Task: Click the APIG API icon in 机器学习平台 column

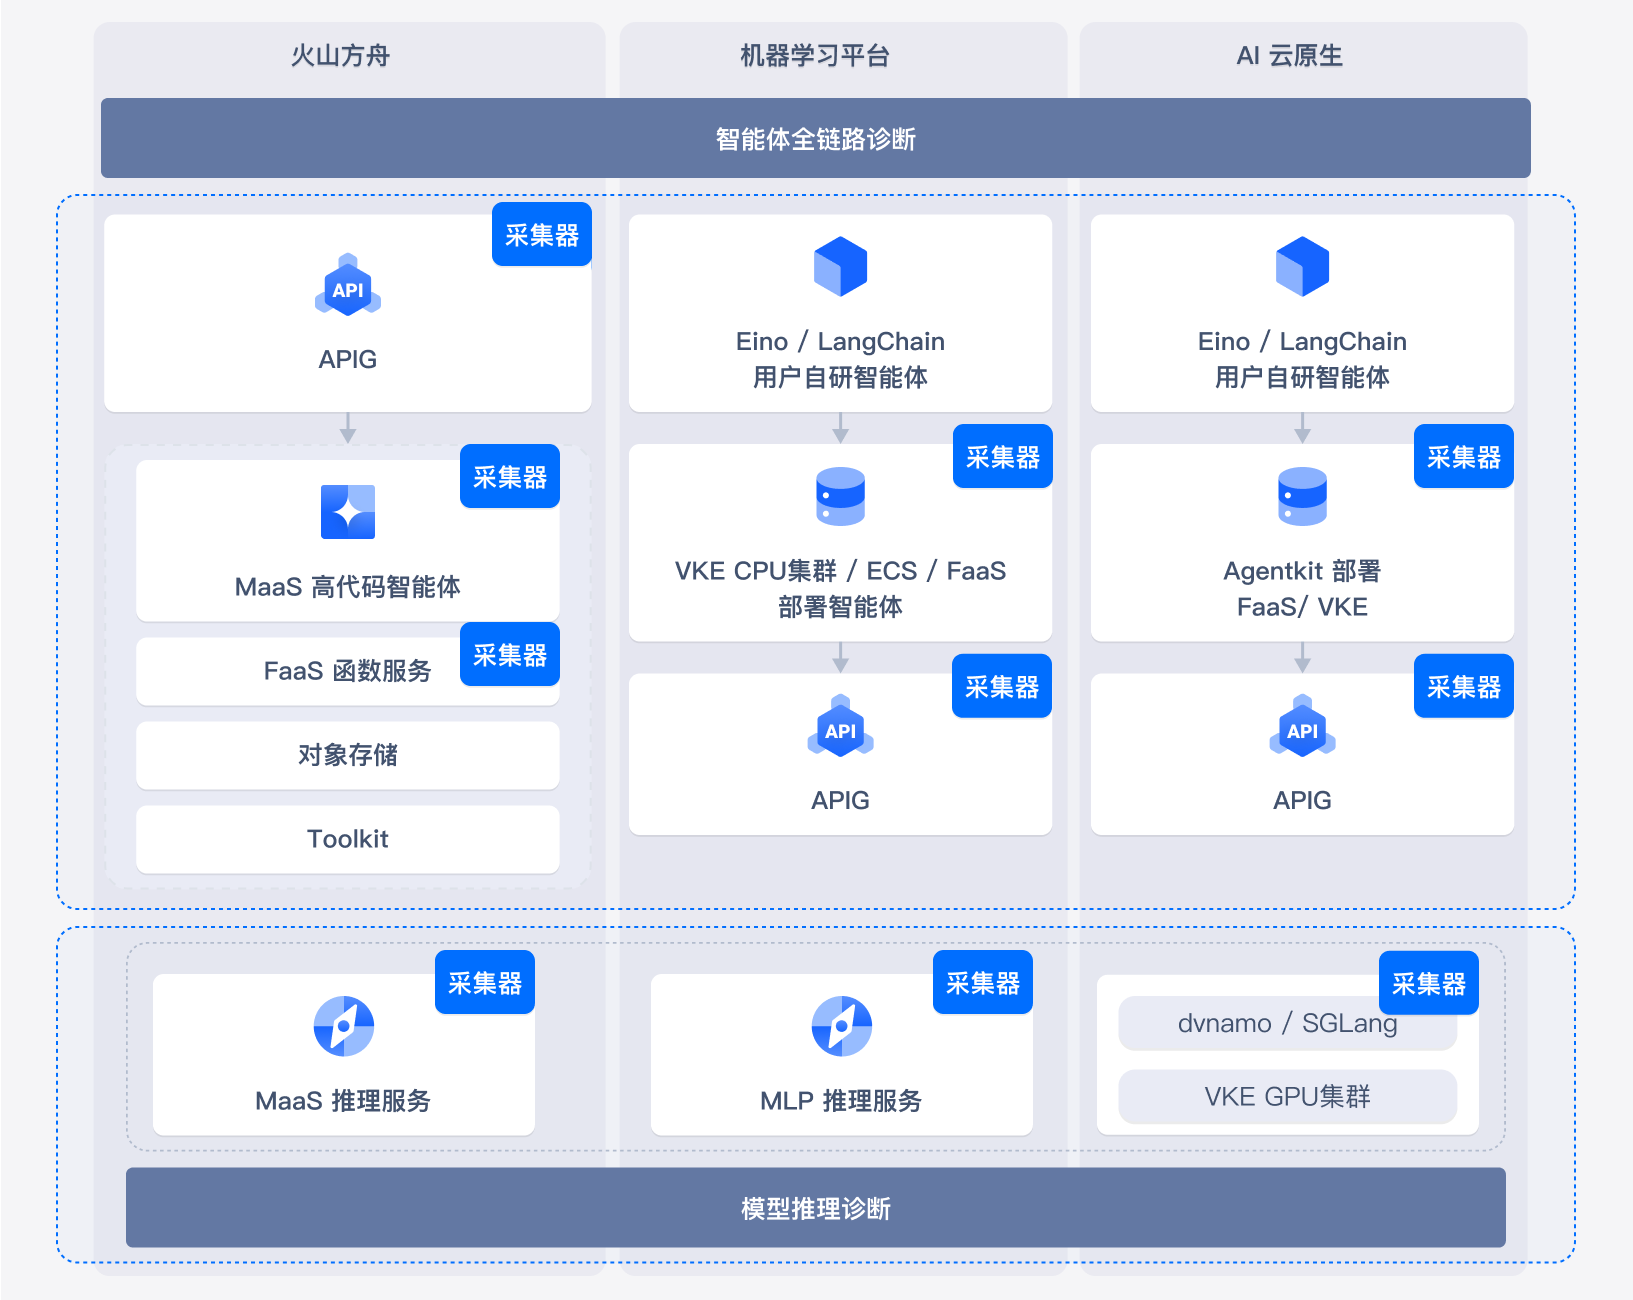Action: [x=840, y=726]
